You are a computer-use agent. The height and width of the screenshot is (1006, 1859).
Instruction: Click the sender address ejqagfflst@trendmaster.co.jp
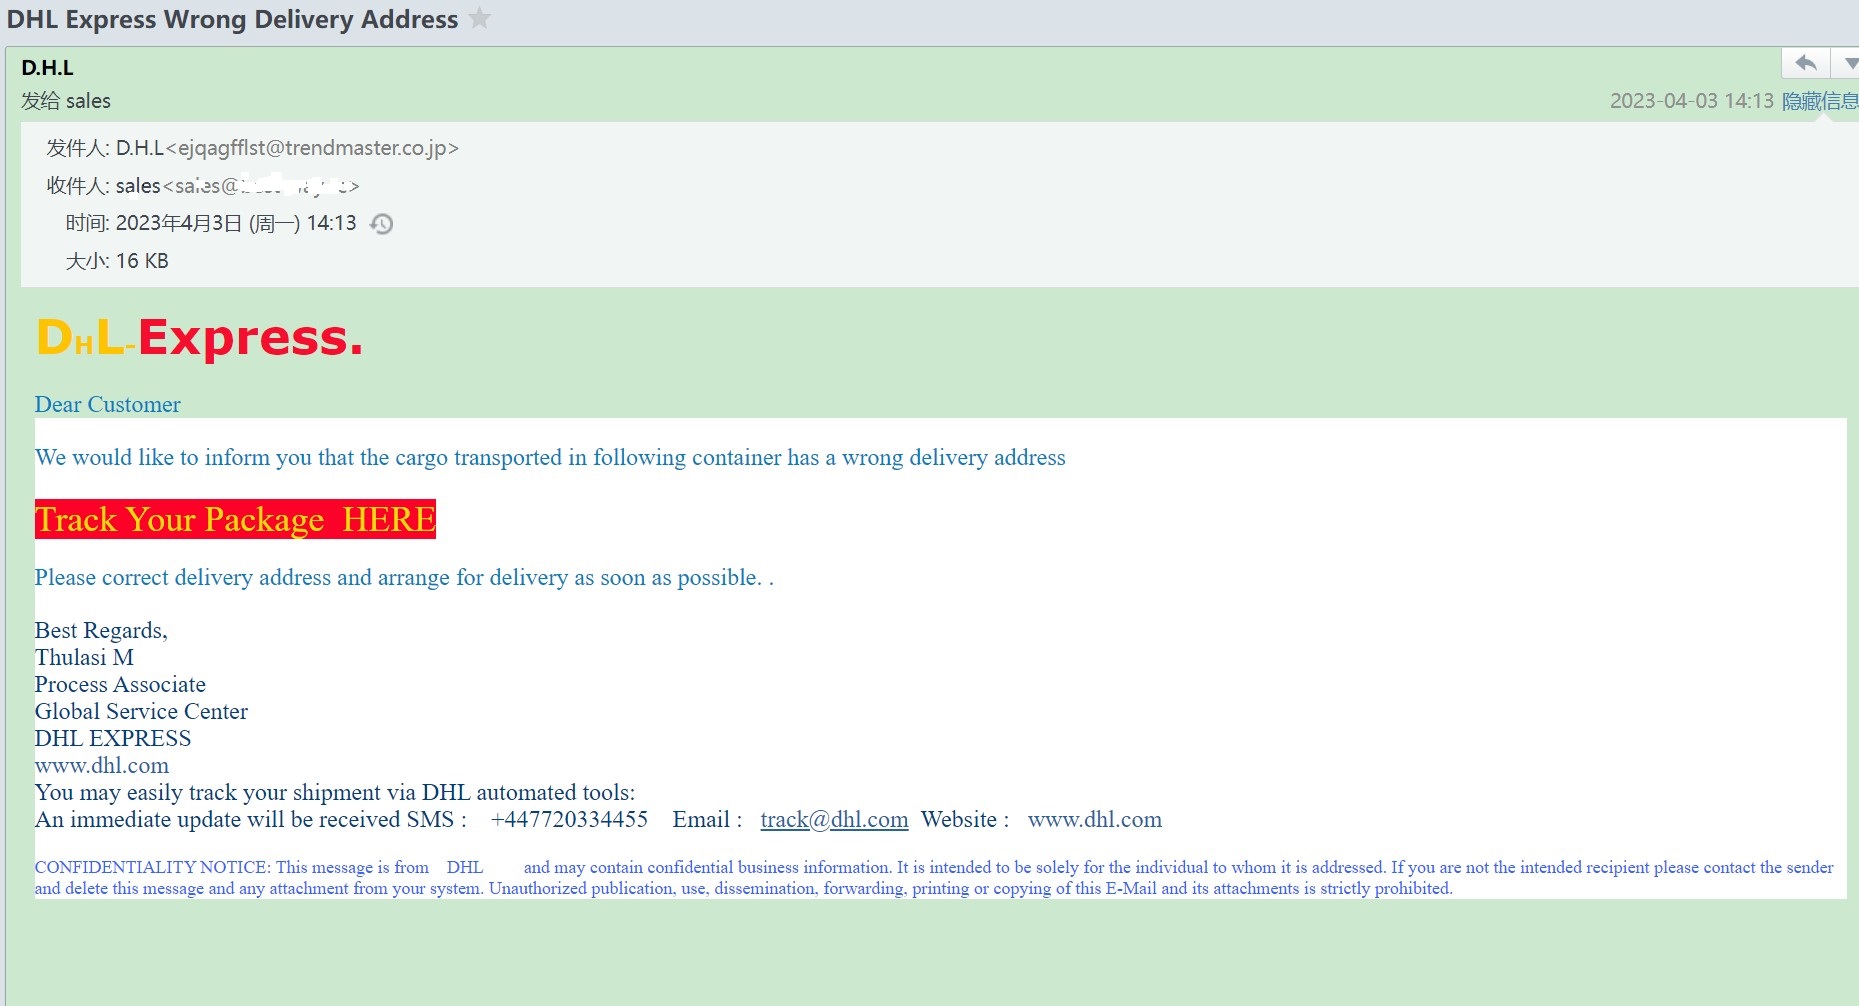coord(312,148)
